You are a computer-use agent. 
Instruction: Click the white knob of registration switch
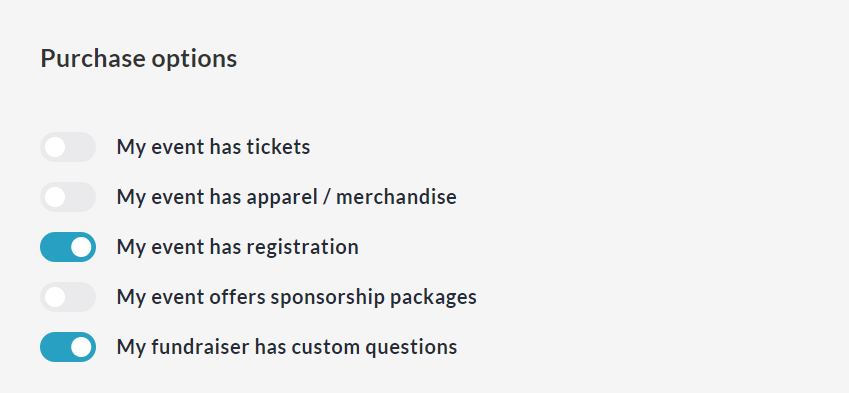pyautogui.click(x=81, y=247)
